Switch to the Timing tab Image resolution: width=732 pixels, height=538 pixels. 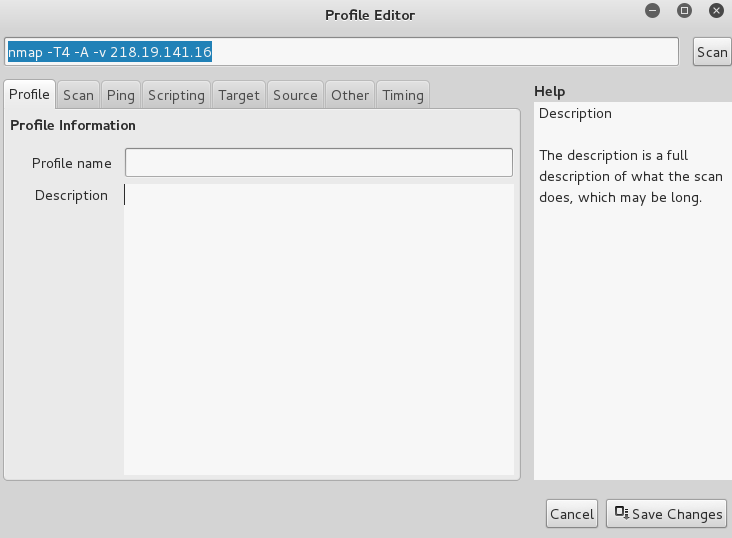pos(403,95)
